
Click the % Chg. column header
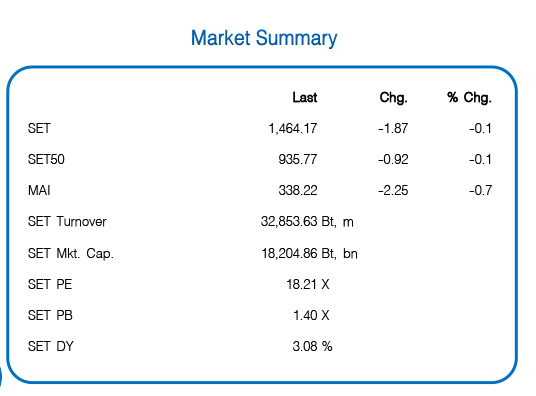tap(469, 98)
